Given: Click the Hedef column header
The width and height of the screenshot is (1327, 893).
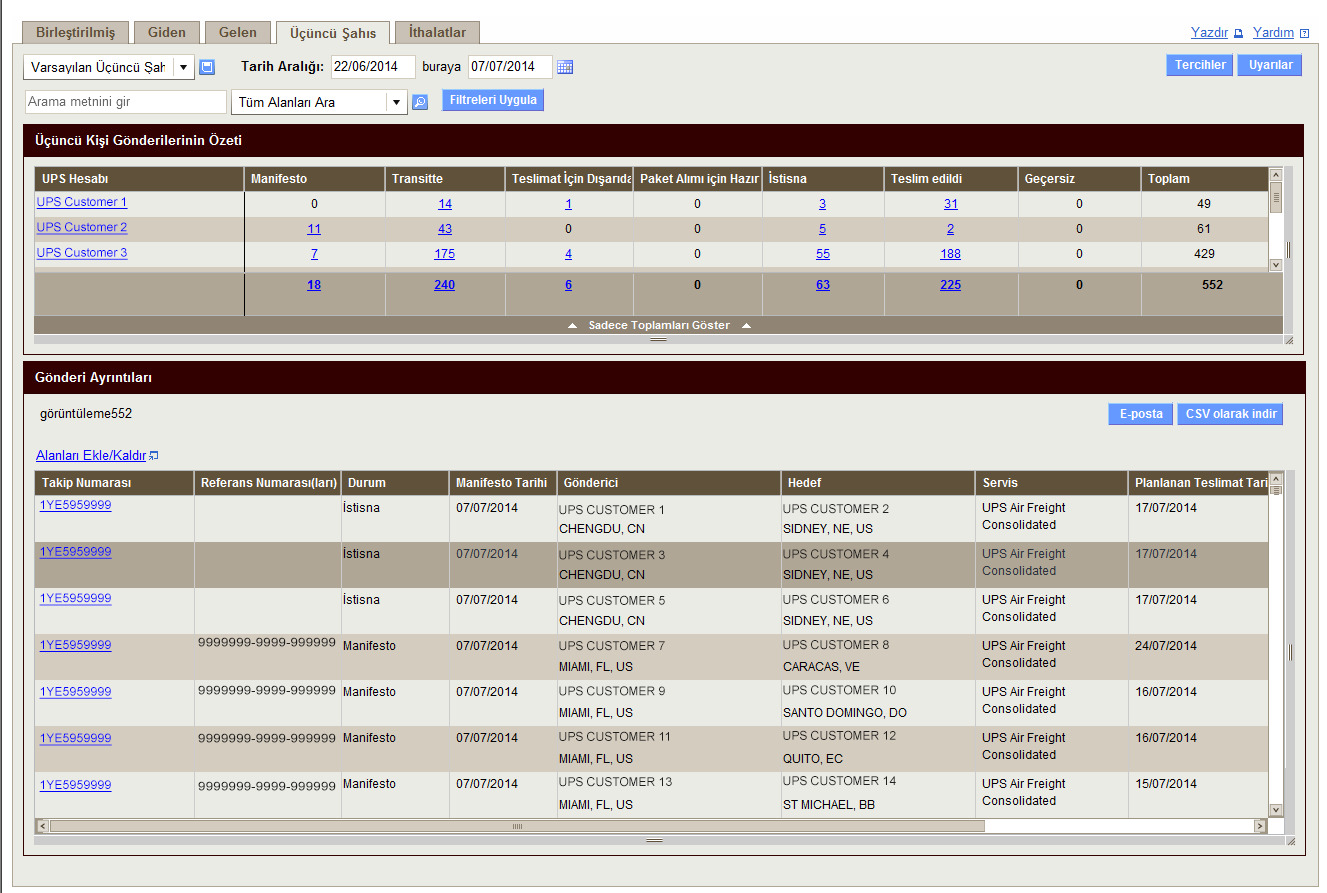Looking at the screenshot, I should tap(879, 483).
